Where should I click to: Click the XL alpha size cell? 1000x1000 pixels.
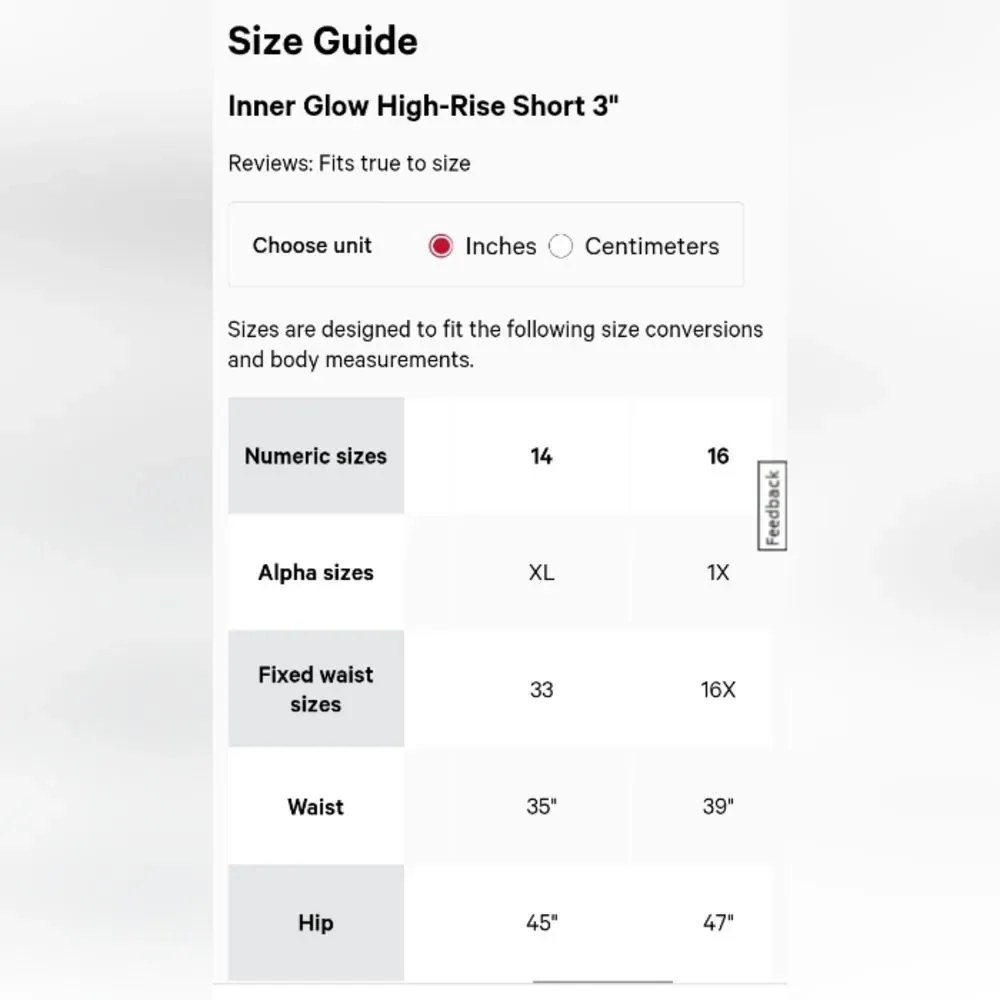(541, 573)
